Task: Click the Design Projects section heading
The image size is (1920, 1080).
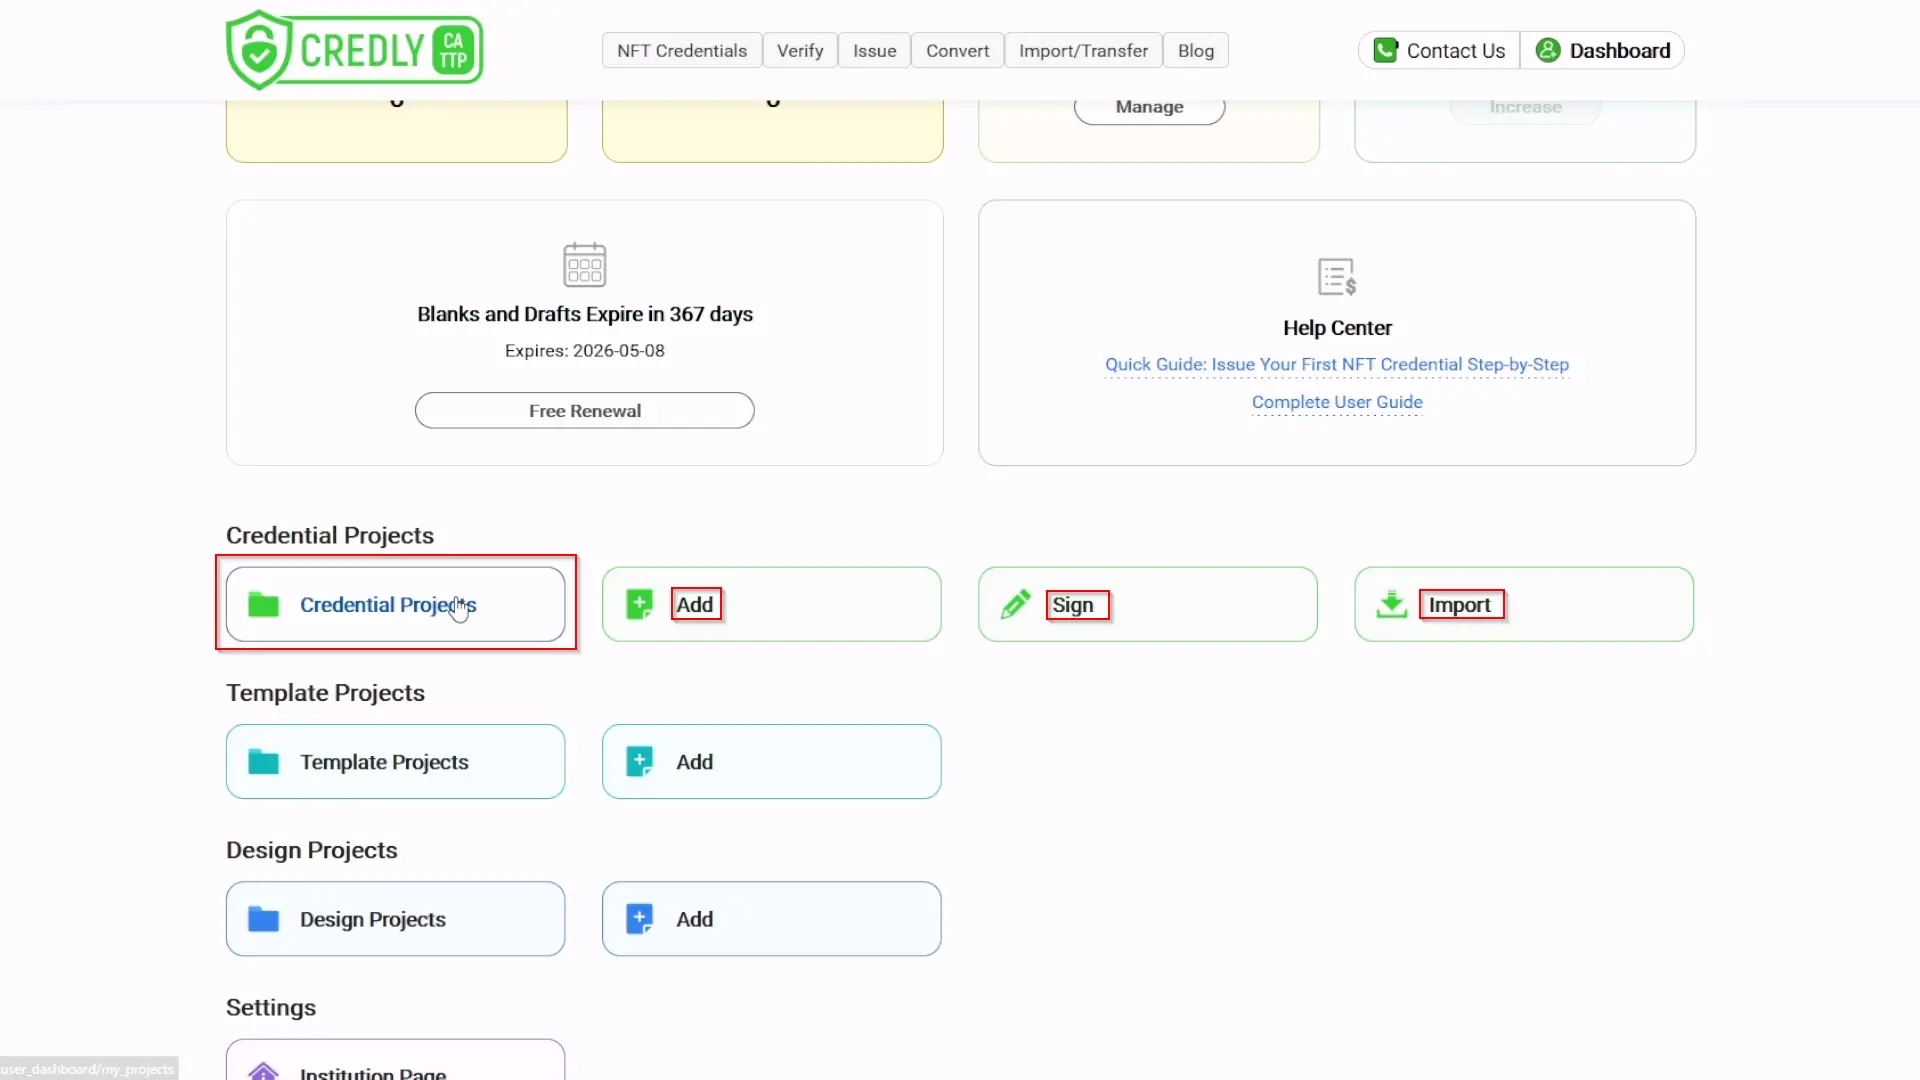Action: (x=312, y=849)
